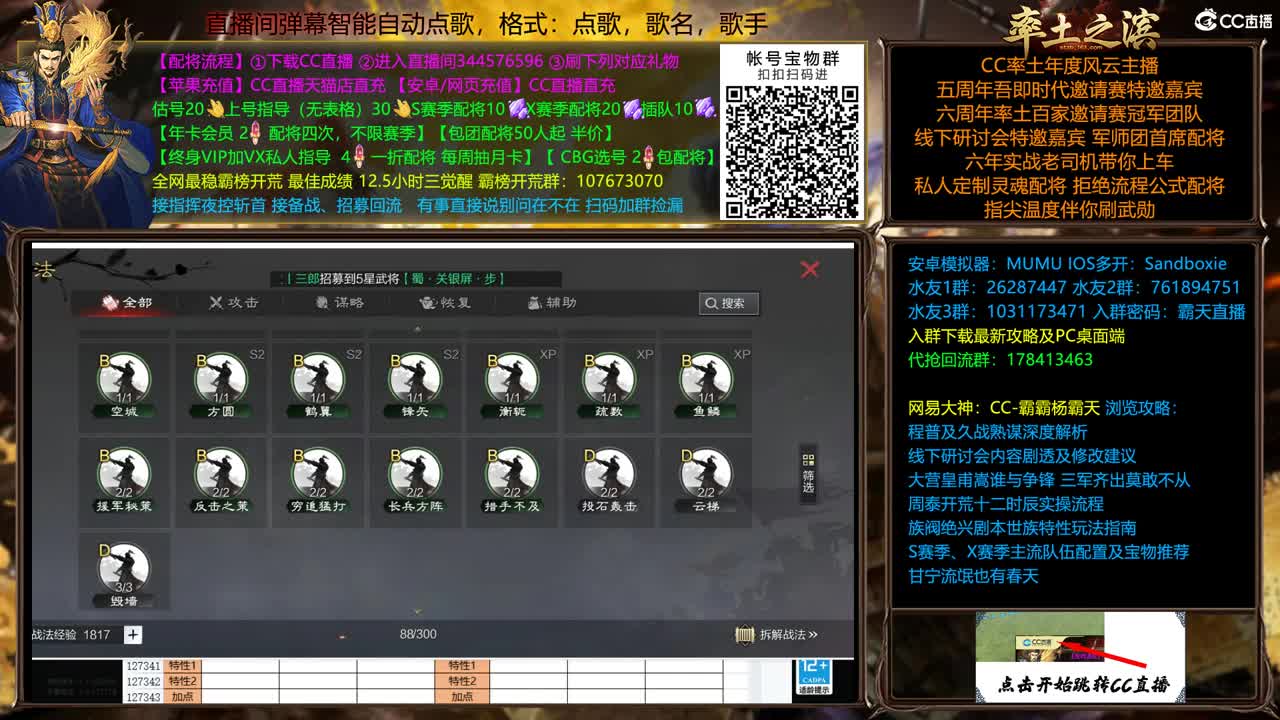Open the 筛选 filter panel
The image size is (1280, 720).
pos(808,473)
